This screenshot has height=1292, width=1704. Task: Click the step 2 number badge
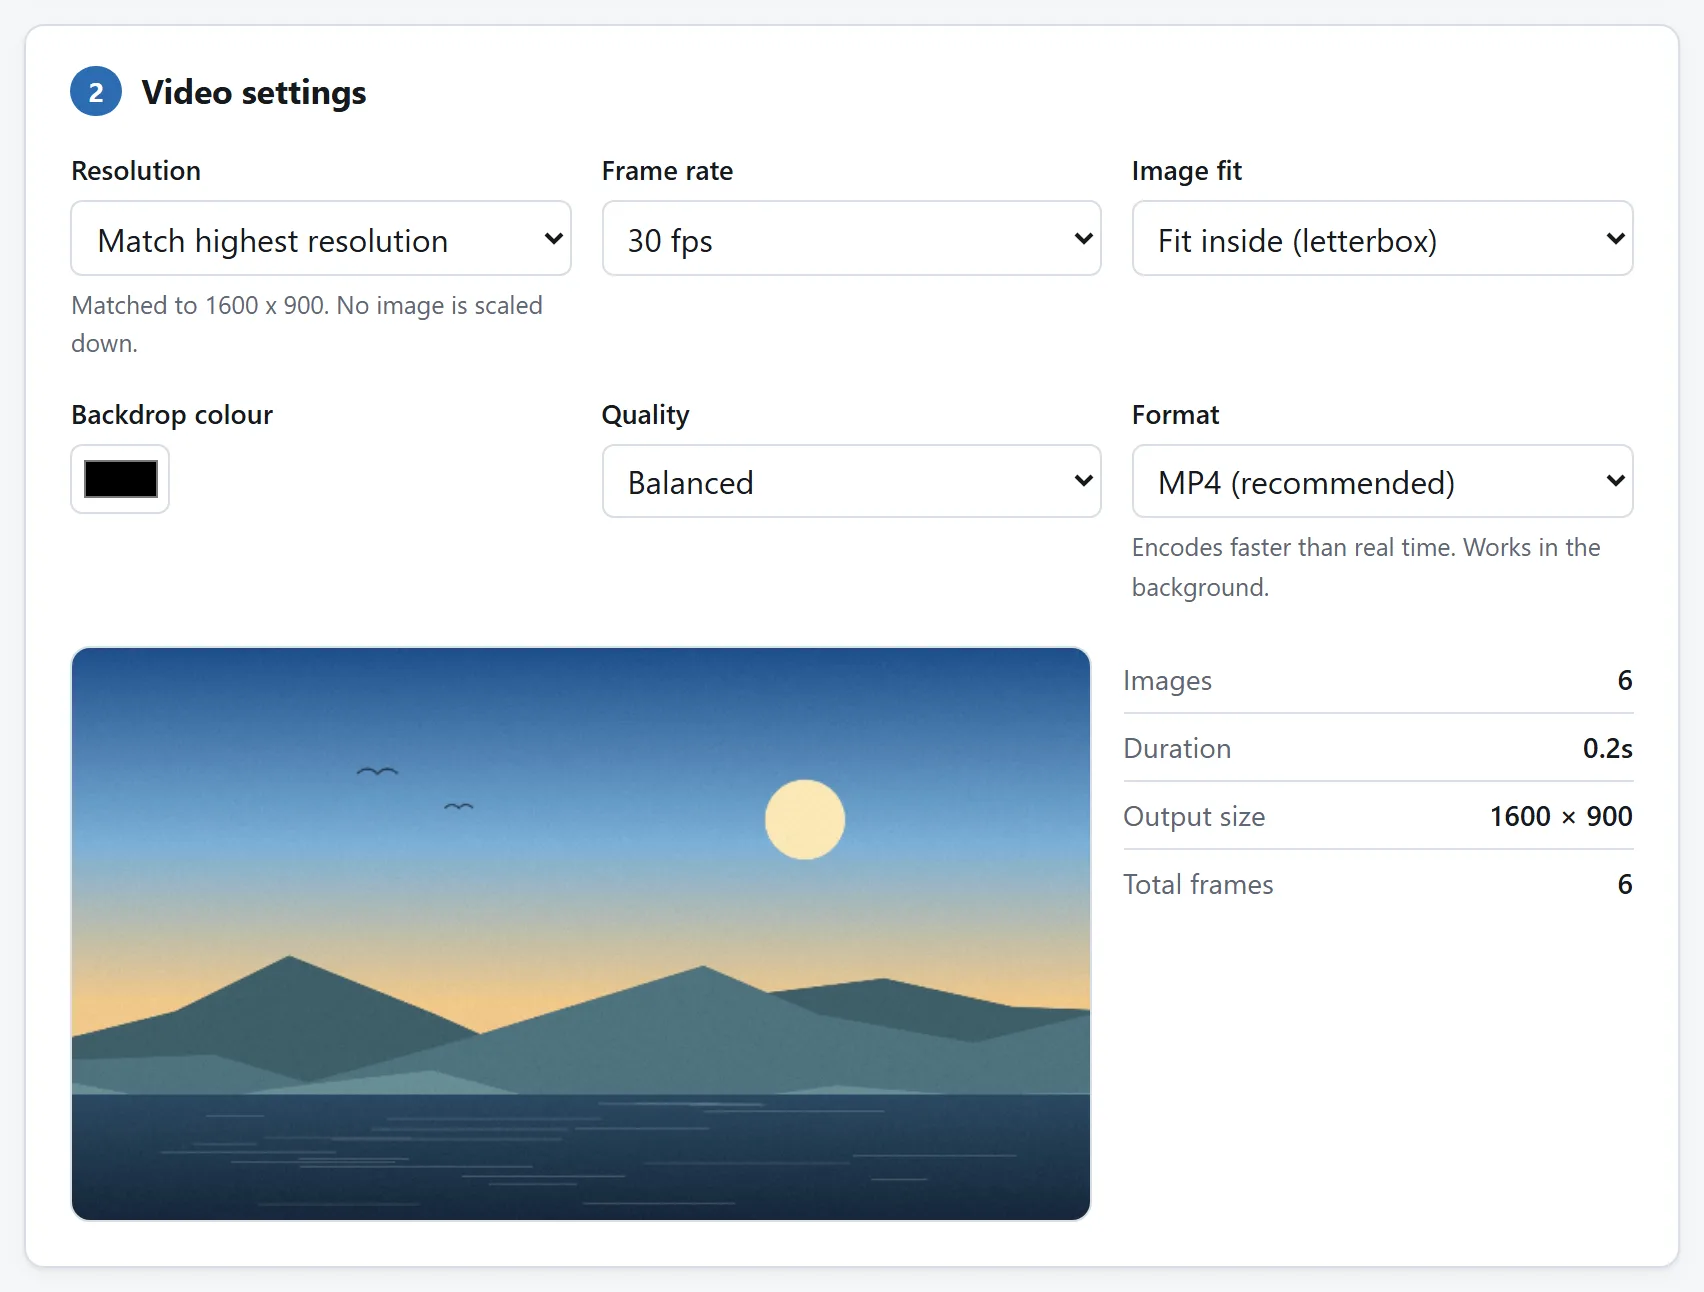point(96,92)
